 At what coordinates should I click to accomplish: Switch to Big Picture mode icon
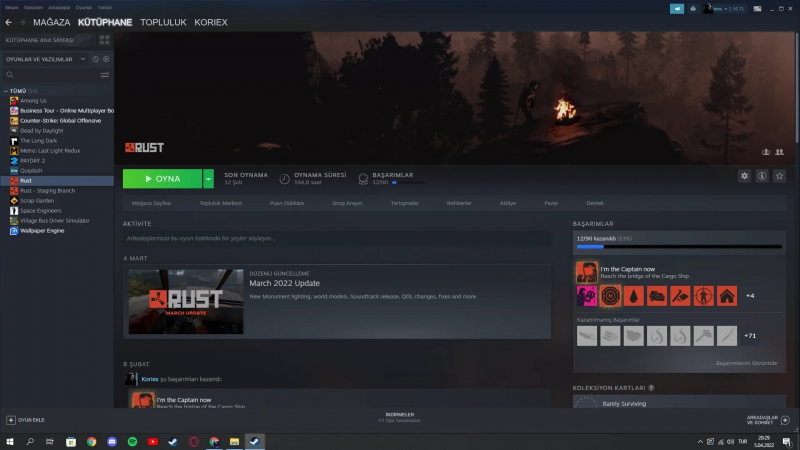click(757, 9)
